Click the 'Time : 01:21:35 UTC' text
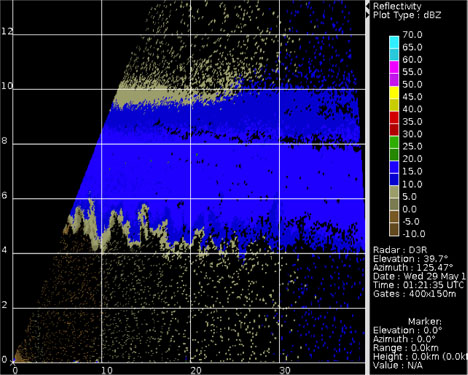The image size is (468, 375). click(x=418, y=285)
